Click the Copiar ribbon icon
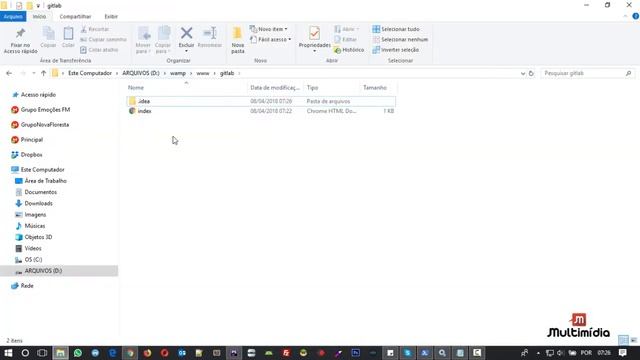Image resolution: width=640 pixels, height=360 pixels. coord(48,33)
